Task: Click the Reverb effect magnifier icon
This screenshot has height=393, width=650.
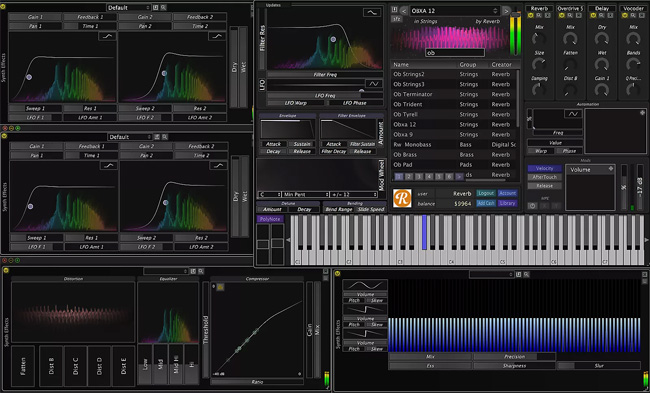Action: pyautogui.click(x=538, y=15)
